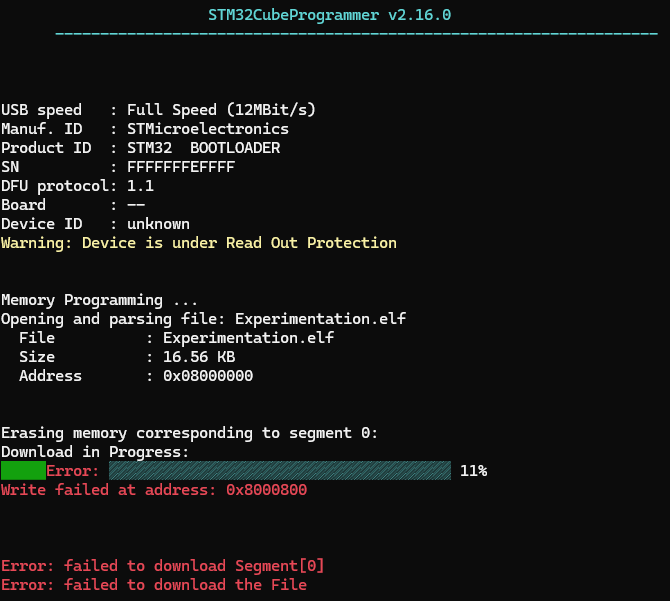Click the failed to download Segment[0] error
The image size is (670, 601).
(x=162, y=566)
